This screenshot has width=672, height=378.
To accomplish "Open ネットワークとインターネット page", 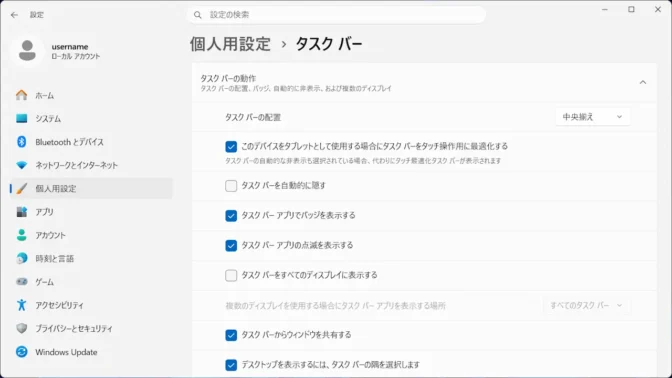I will (x=91, y=165).
